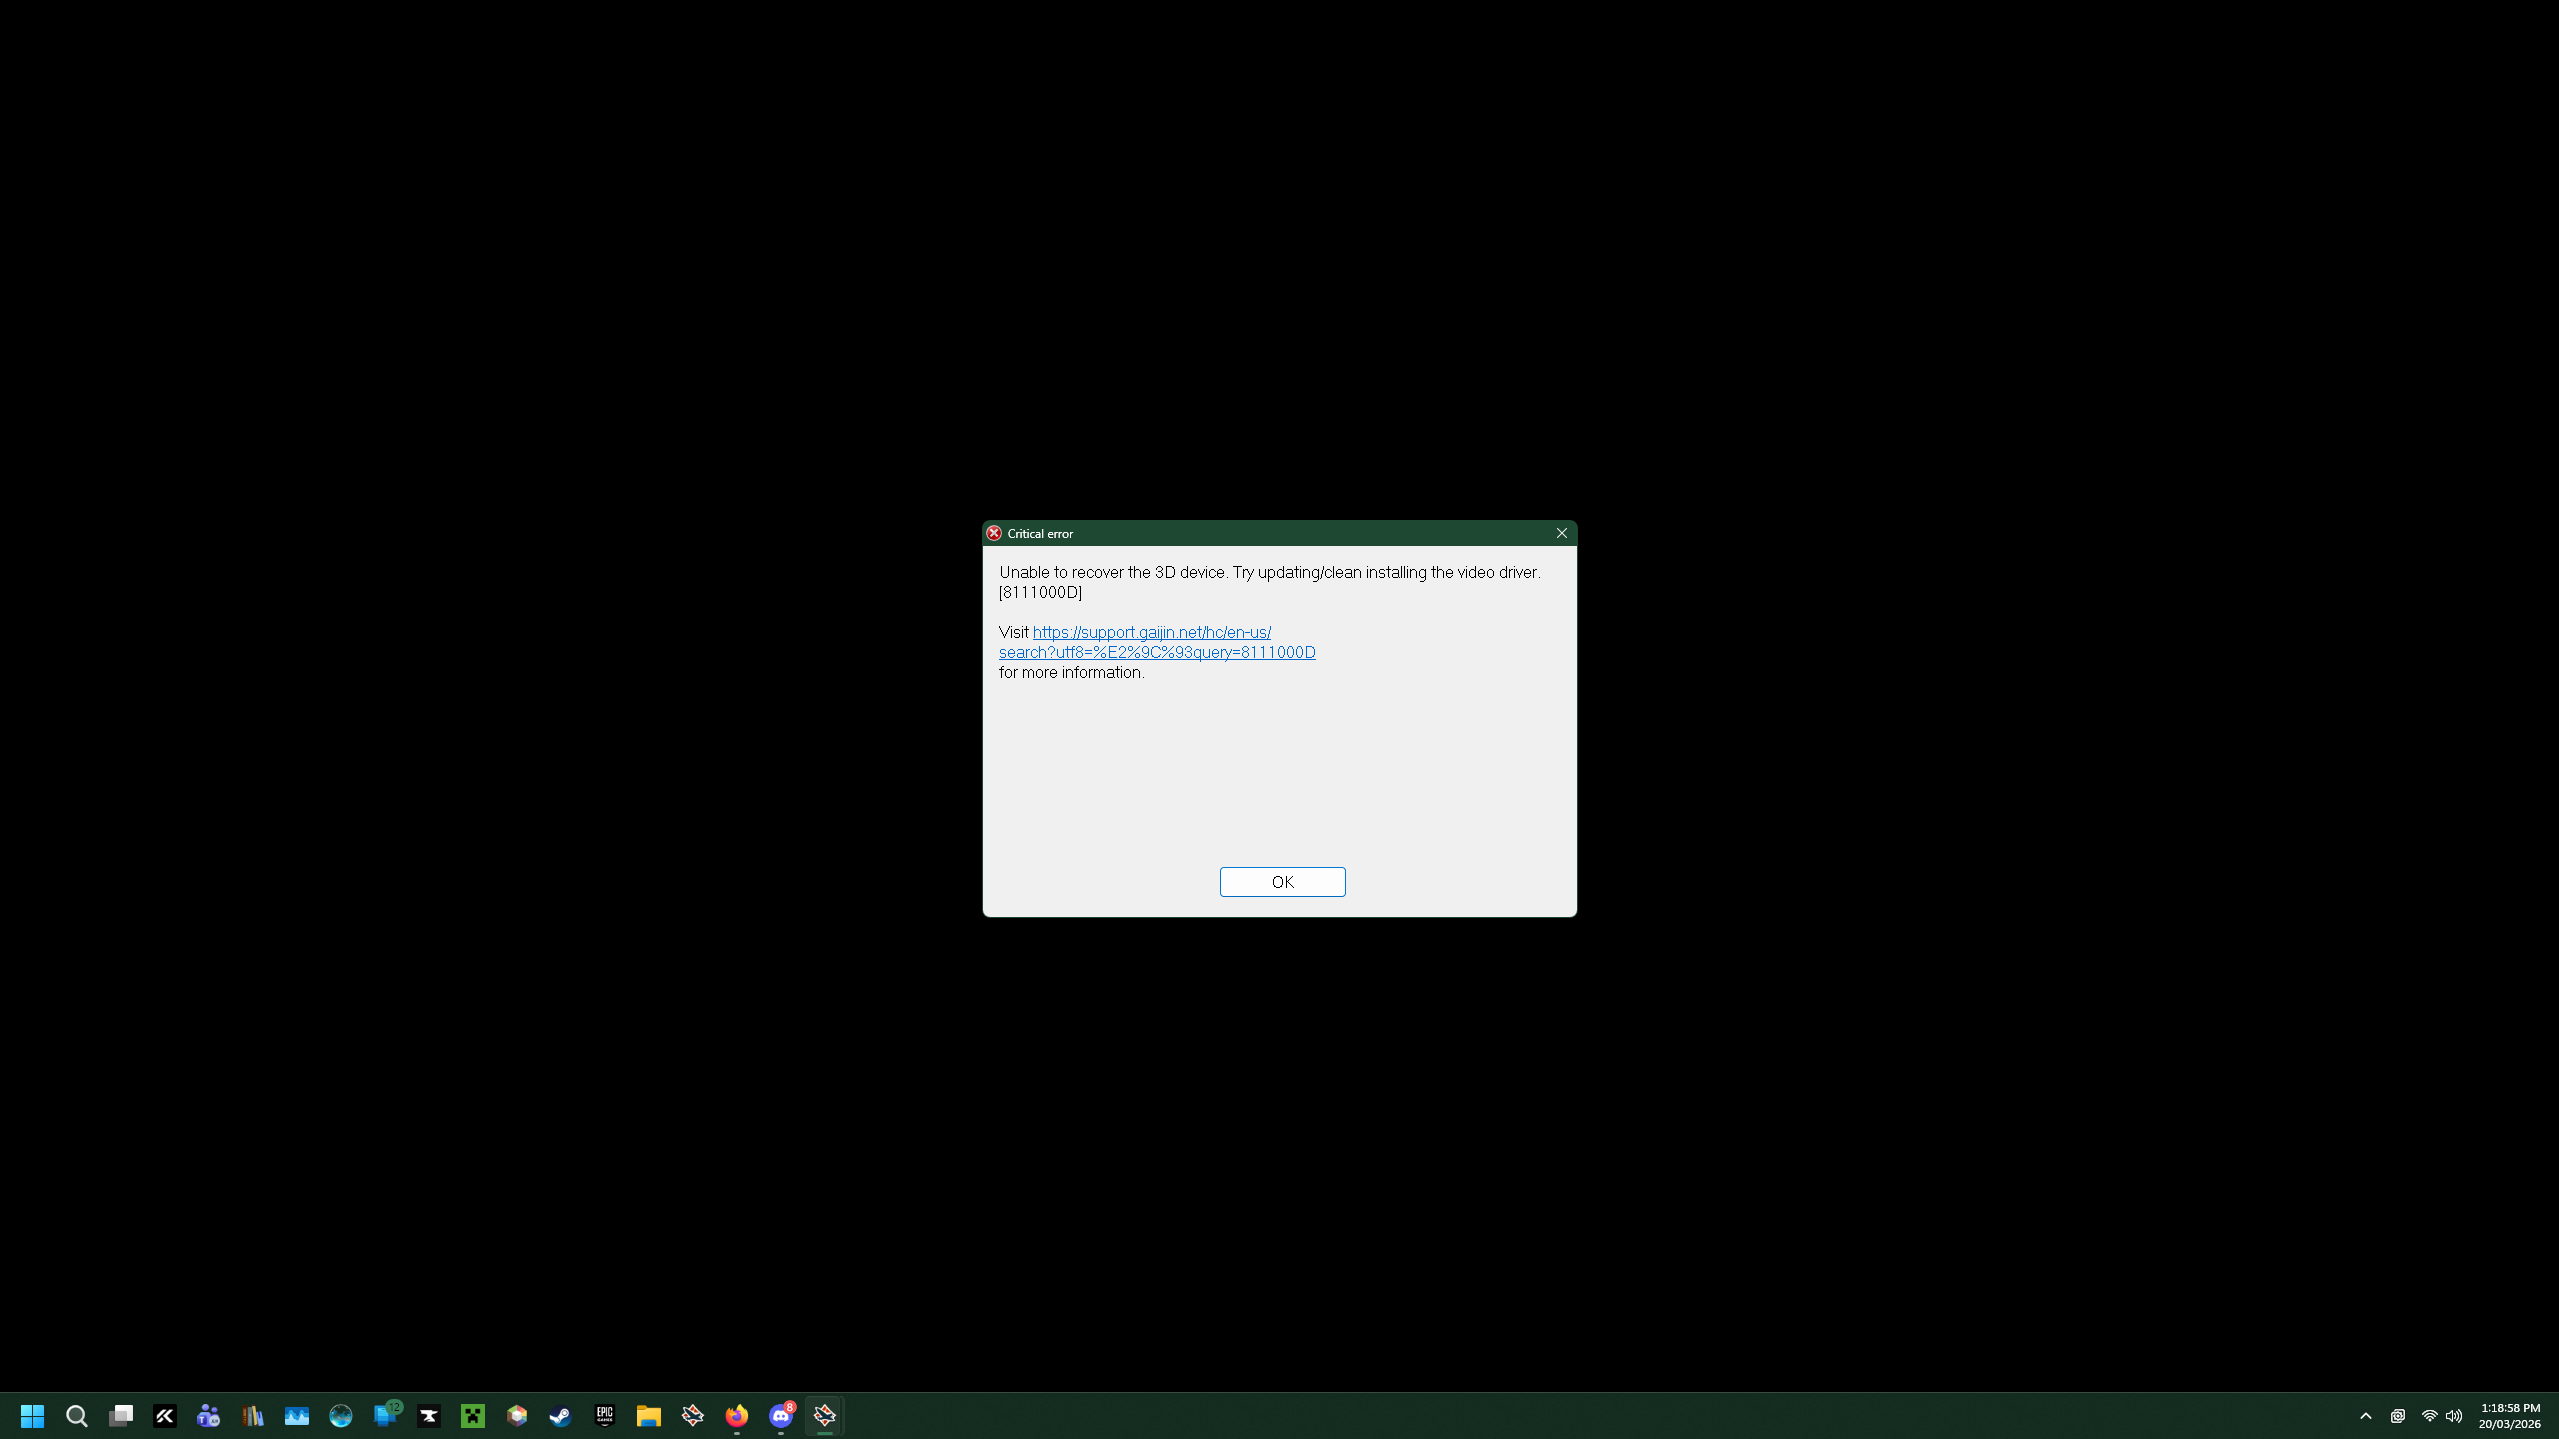The height and width of the screenshot is (1439, 2559).
Task: Open Epic Games Launcher icon
Action: (604, 1415)
